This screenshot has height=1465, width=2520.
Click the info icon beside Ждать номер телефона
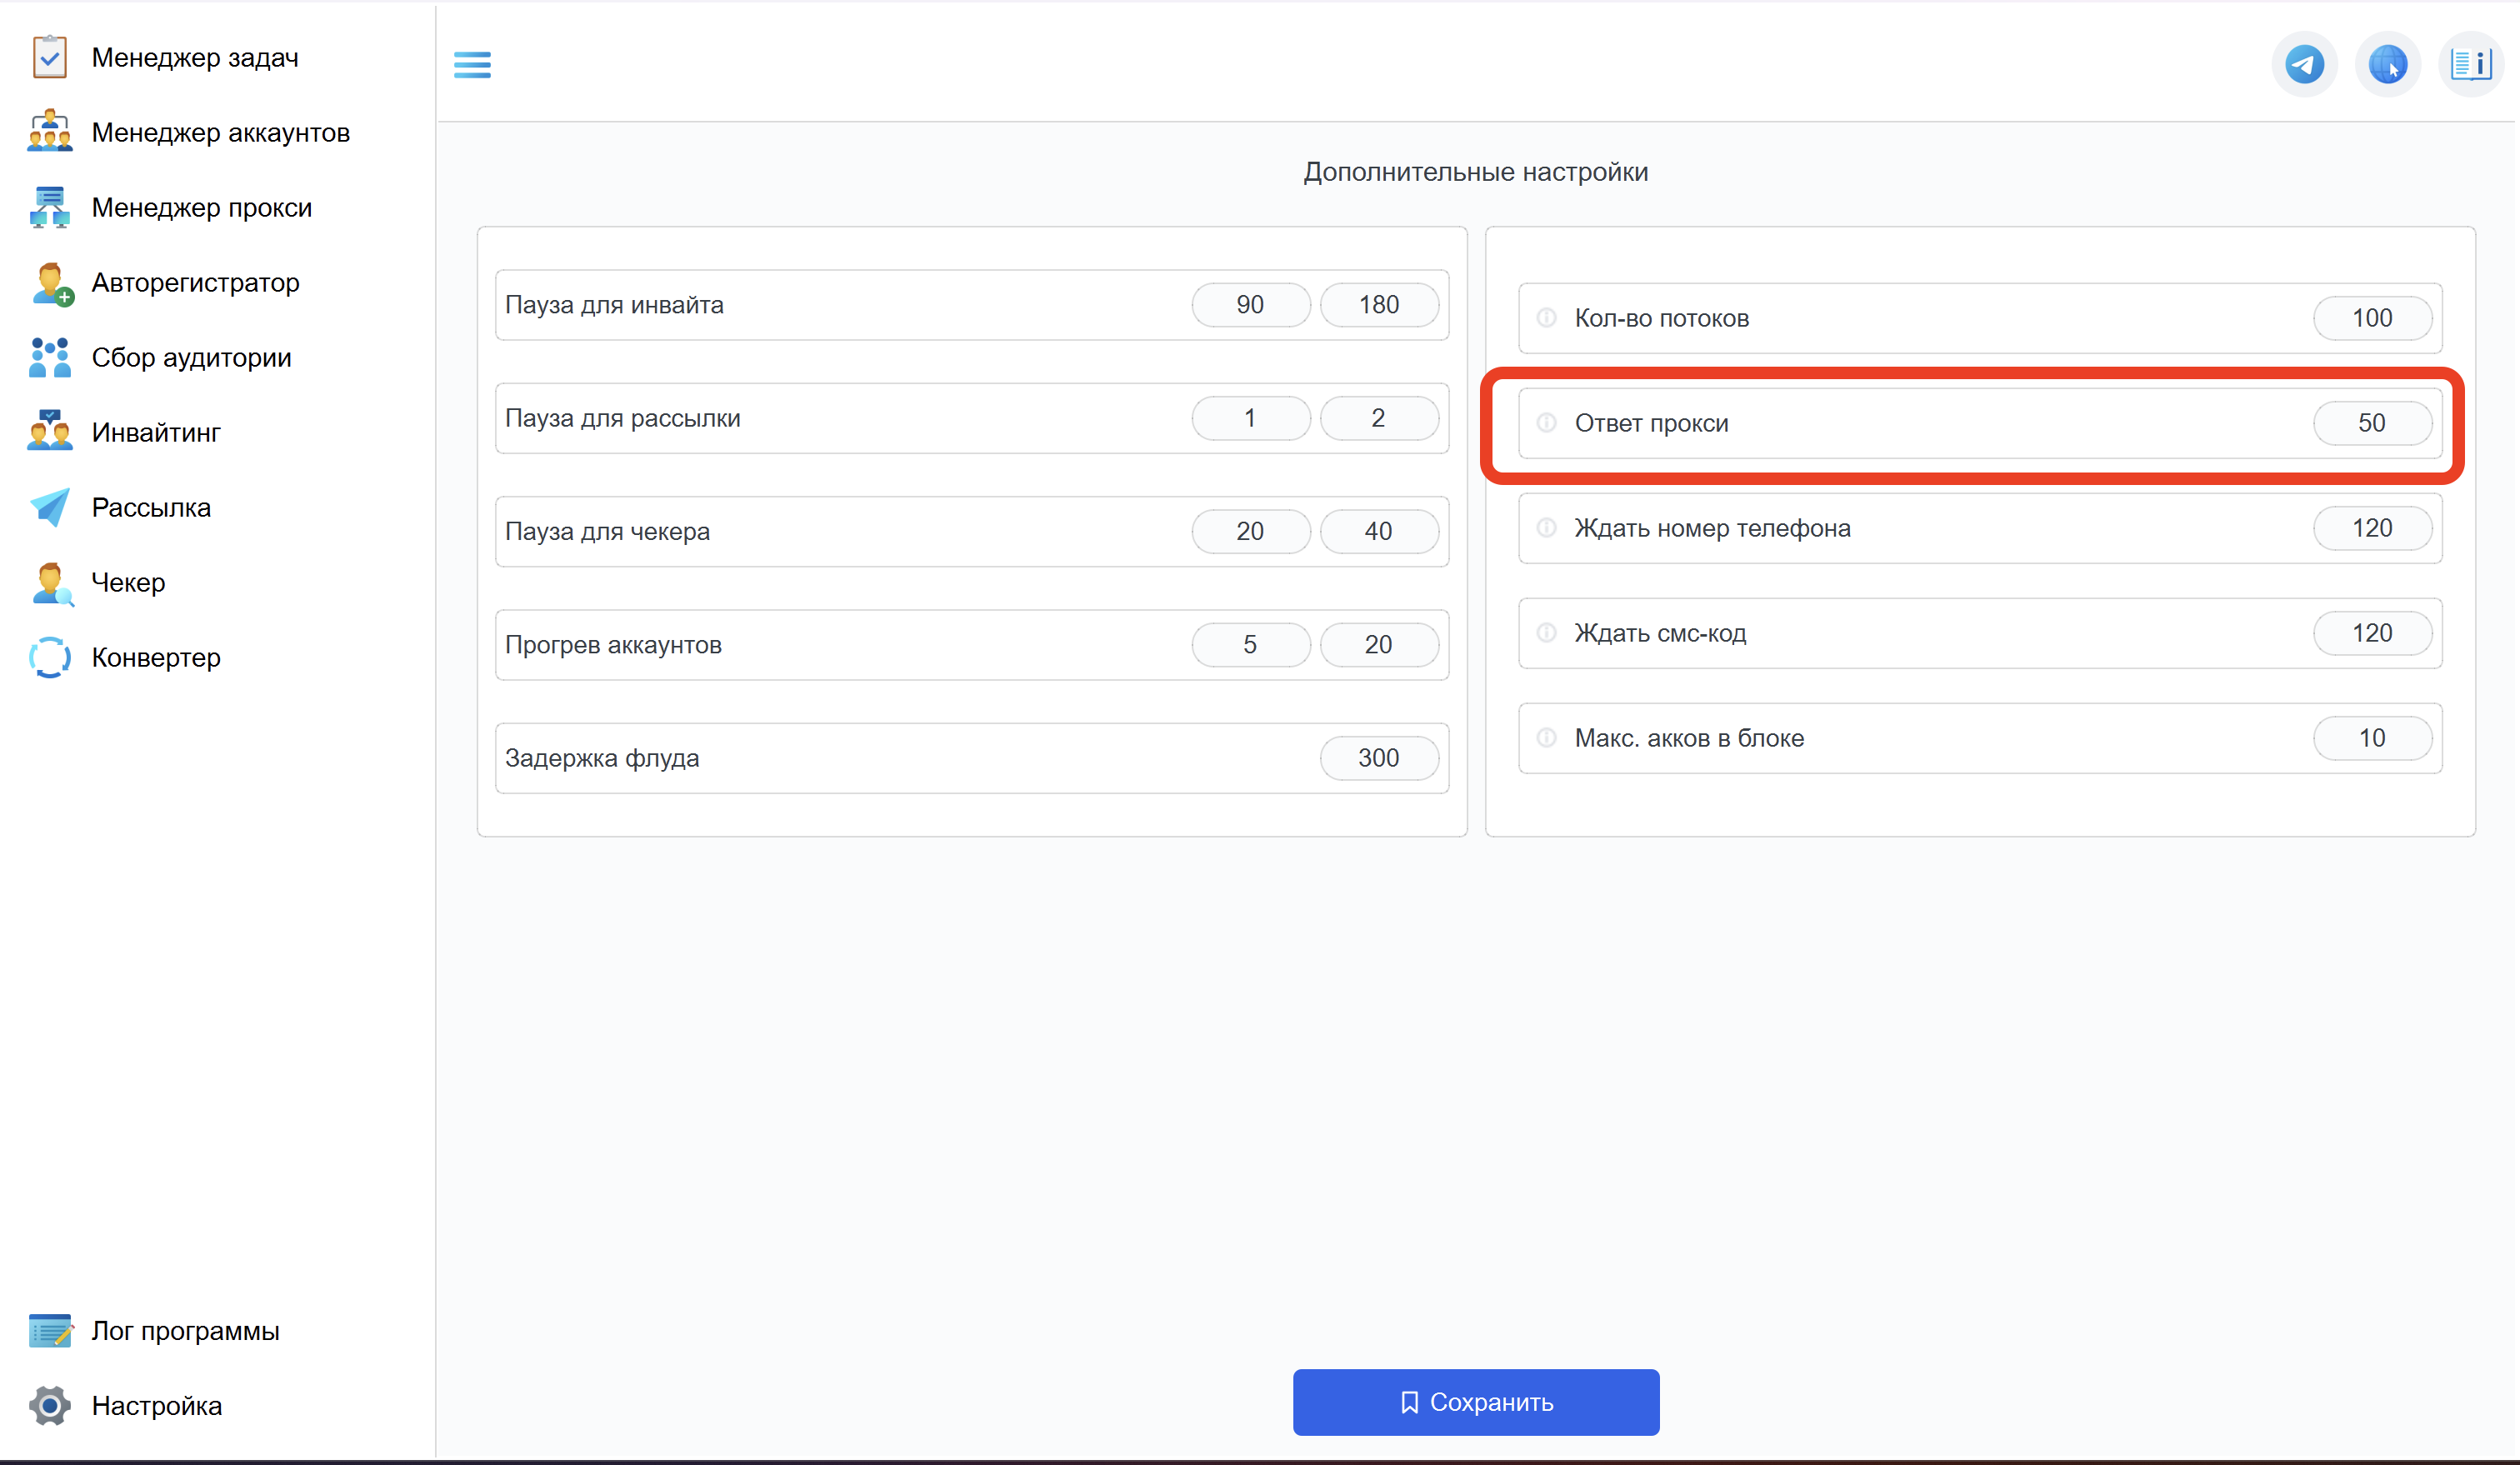click(1546, 528)
